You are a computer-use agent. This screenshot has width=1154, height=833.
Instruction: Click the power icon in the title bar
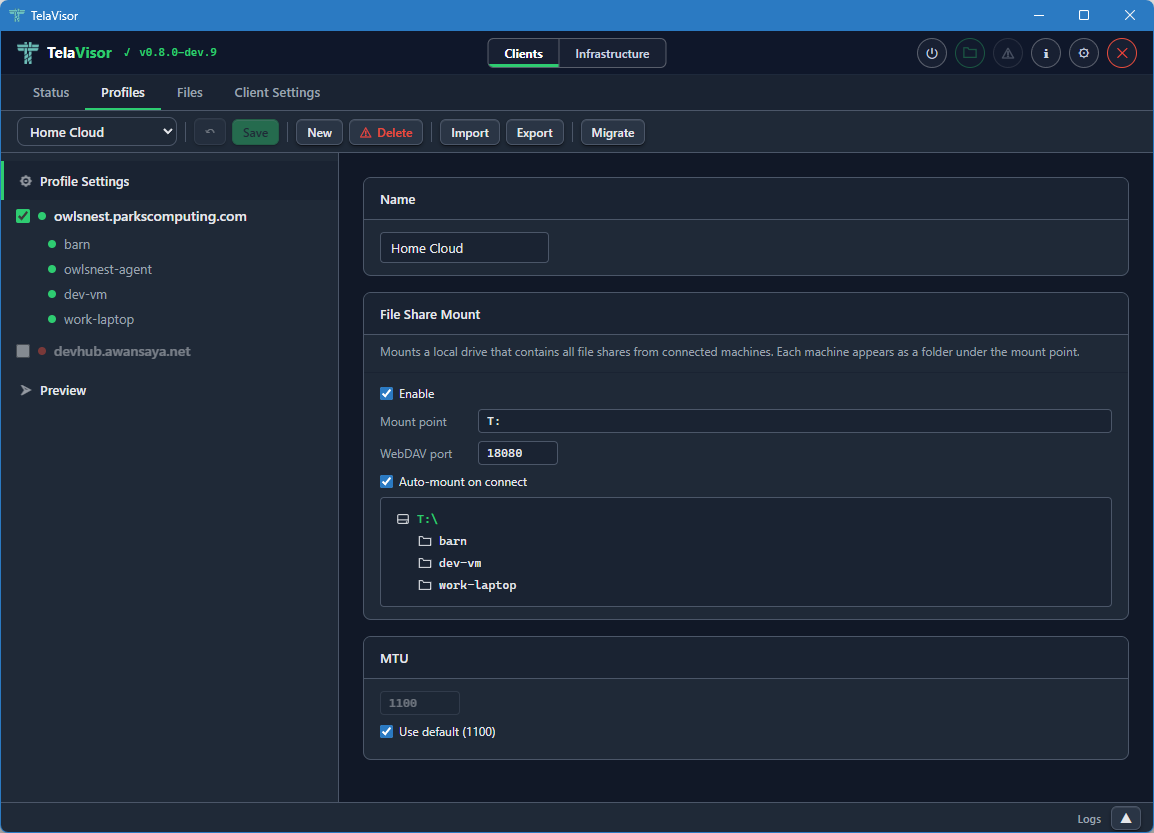(x=931, y=53)
